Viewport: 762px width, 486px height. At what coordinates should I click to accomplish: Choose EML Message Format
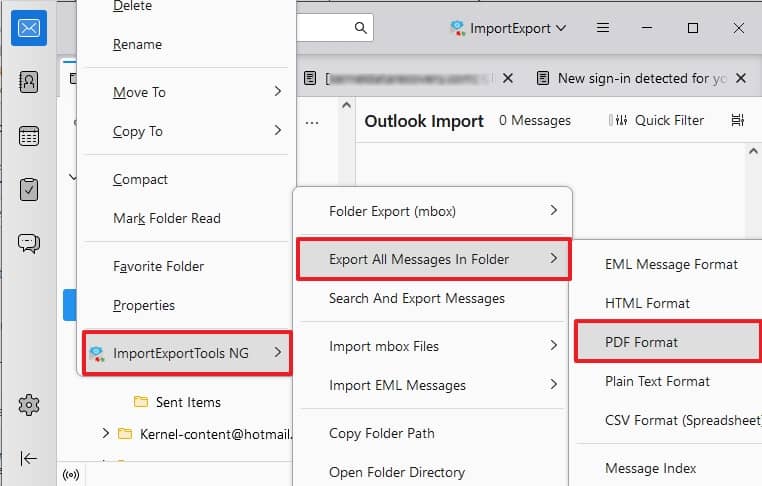[670, 264]
